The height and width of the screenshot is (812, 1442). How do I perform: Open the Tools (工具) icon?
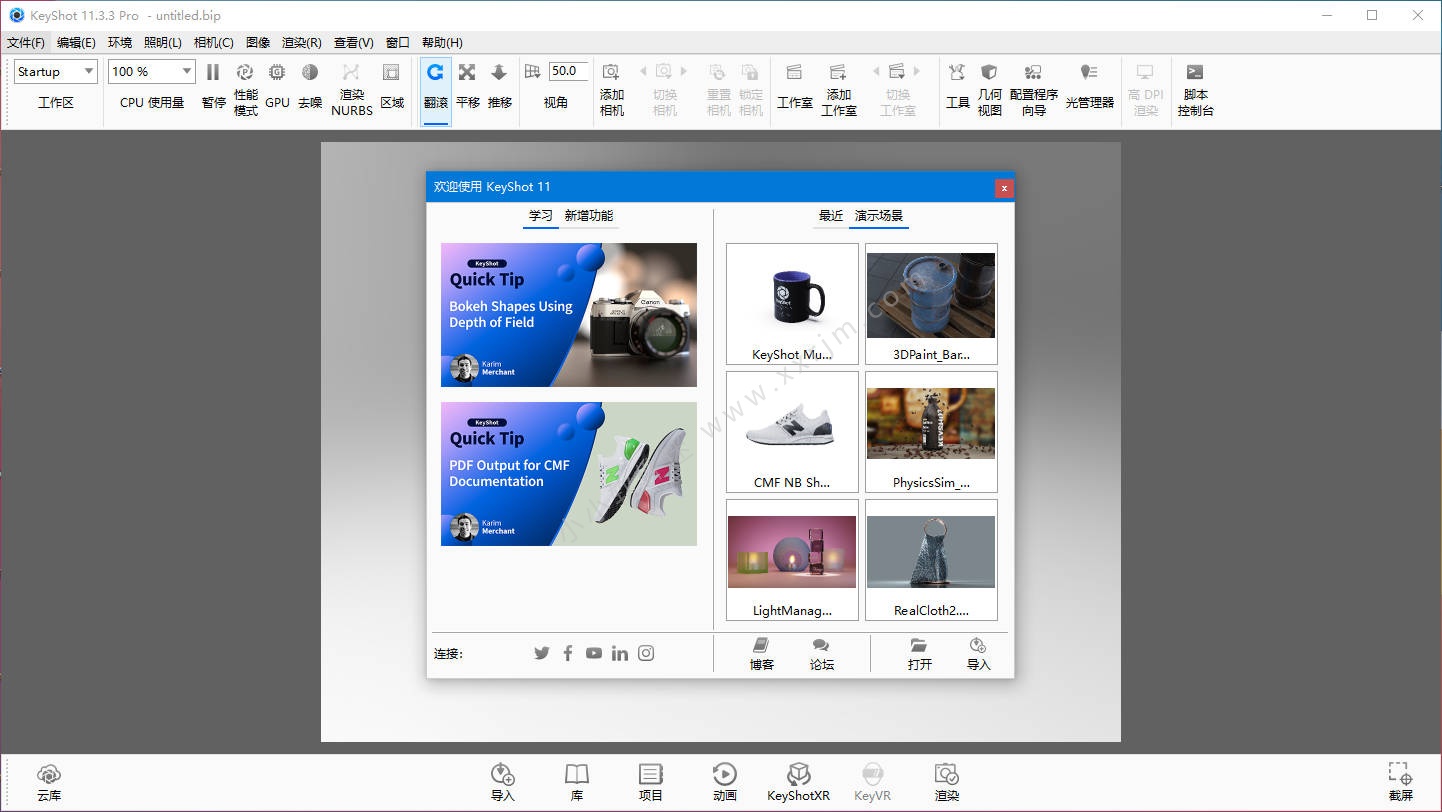tap(957, 72)
